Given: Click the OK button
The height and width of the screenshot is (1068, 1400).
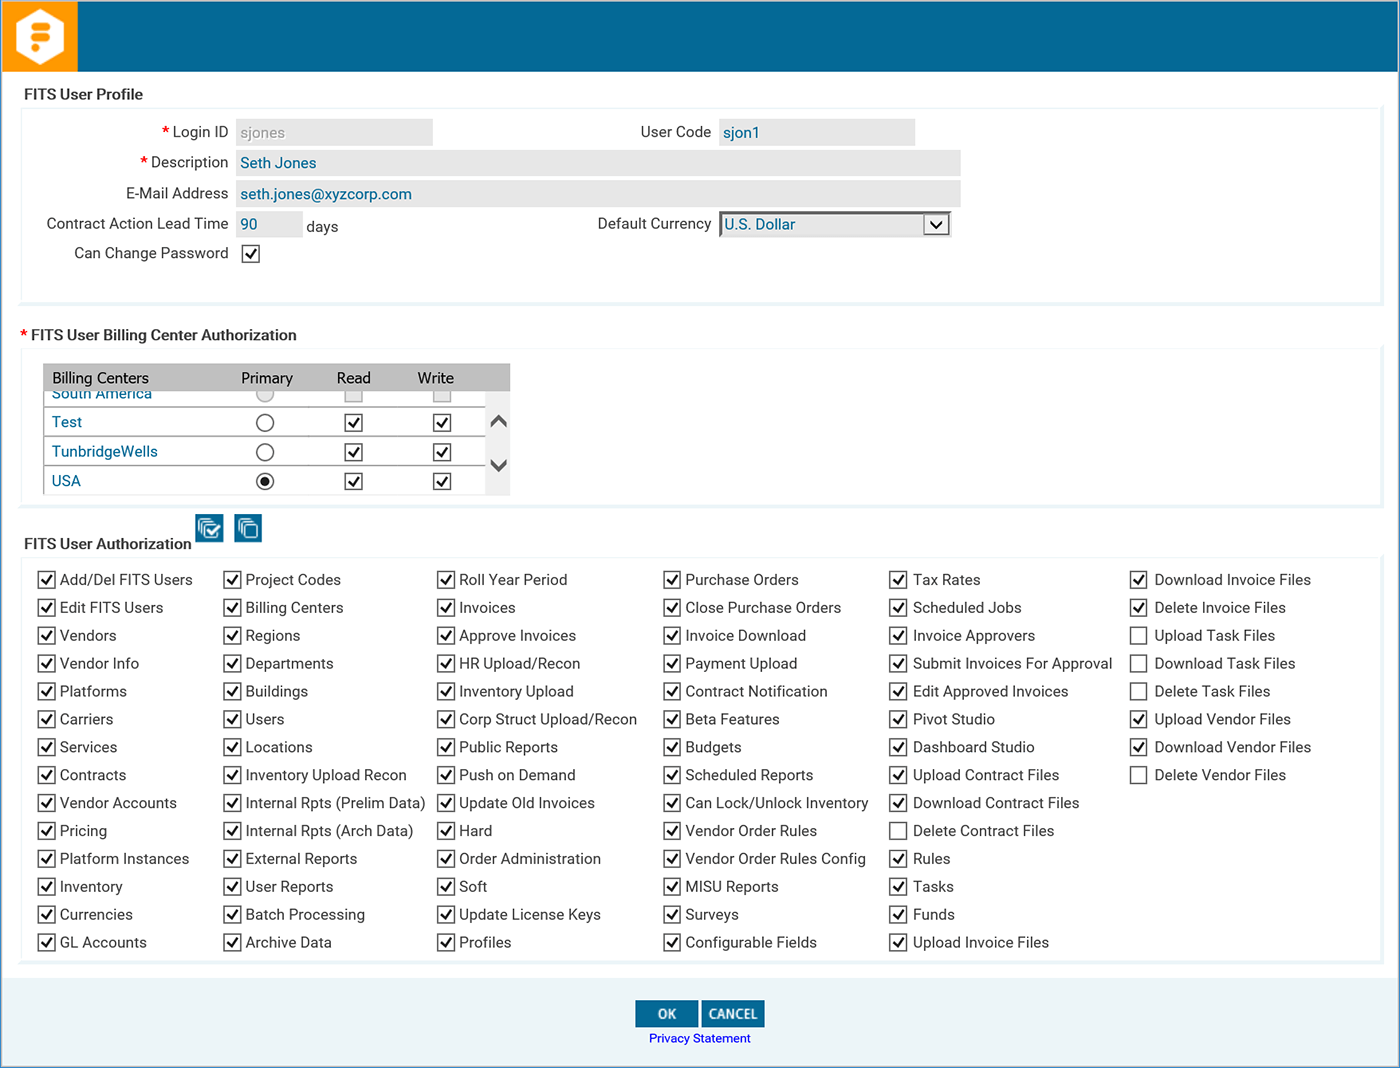Looking at the screenshot, I should 666,1013.
